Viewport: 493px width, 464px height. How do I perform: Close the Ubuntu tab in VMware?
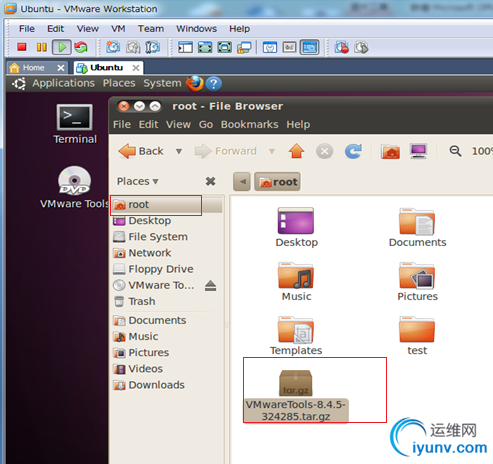pos(136,68)
